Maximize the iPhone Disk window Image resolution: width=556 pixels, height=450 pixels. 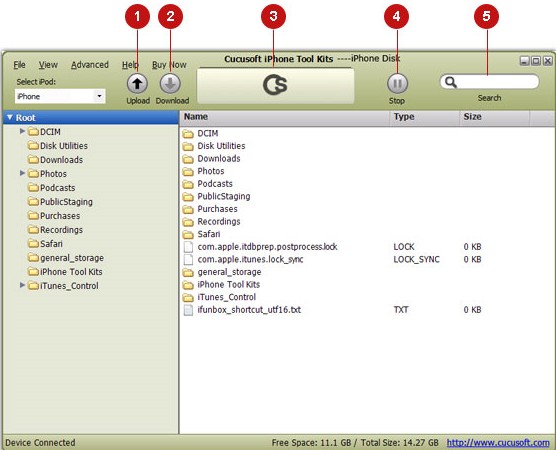(x=536, y=61)
